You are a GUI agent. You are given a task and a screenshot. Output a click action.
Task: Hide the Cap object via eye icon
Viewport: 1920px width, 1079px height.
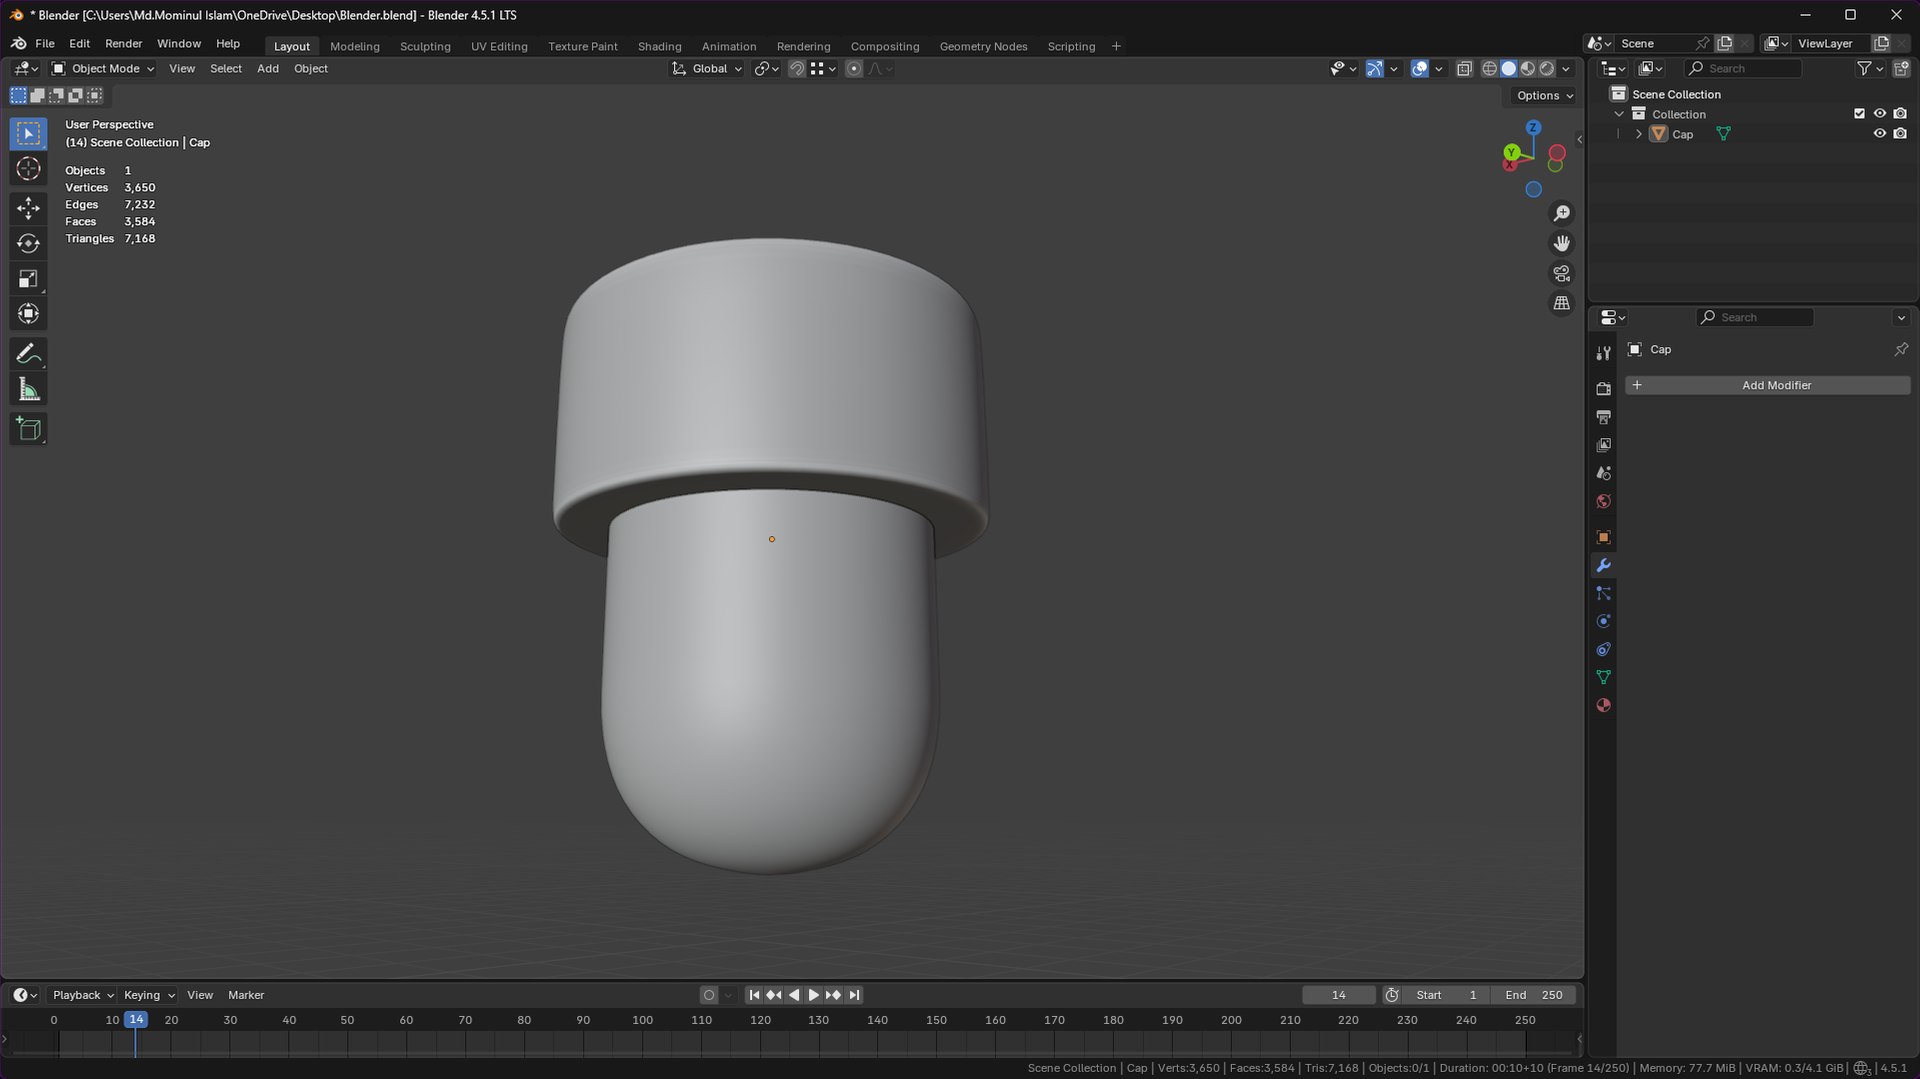(x=1879, y=134)
